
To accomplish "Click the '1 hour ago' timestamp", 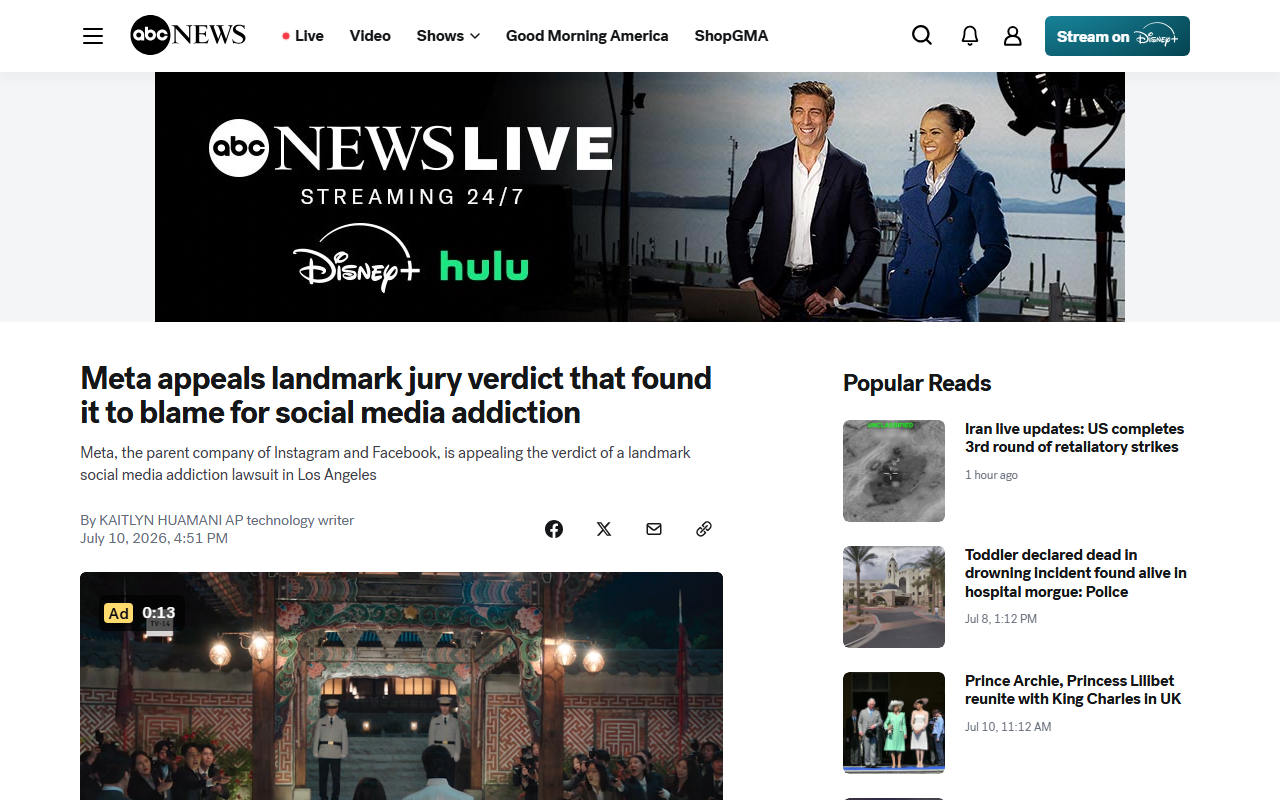I will pos(991,475).
